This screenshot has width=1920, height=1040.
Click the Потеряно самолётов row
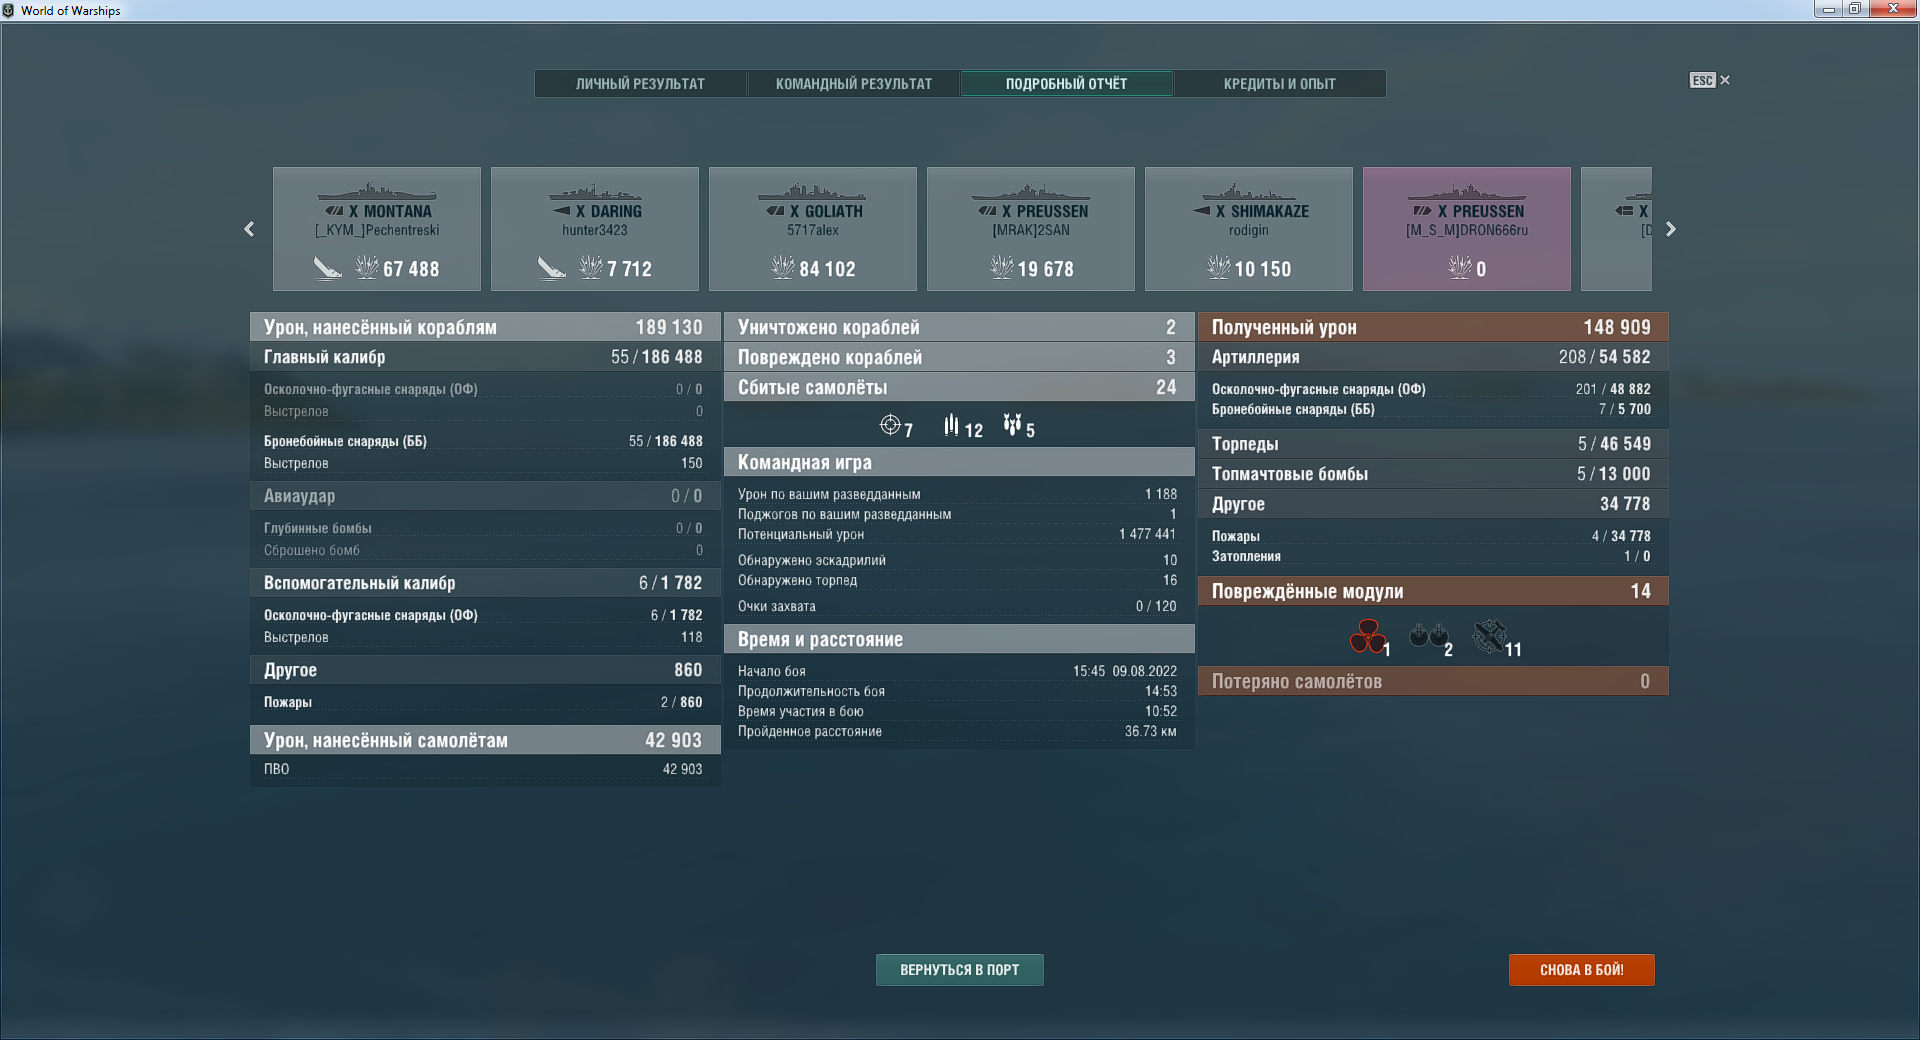tap(1433, 681)
